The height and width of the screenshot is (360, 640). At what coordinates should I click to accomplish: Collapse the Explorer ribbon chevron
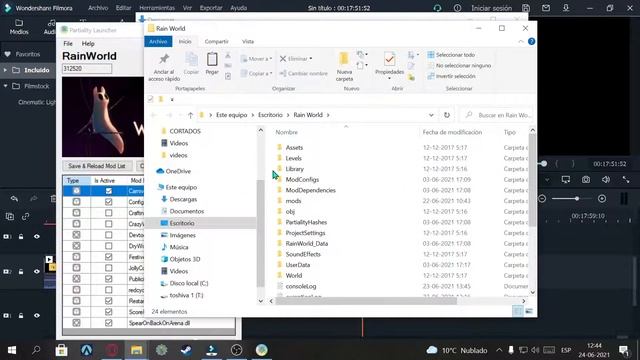(x=521, y=41)
